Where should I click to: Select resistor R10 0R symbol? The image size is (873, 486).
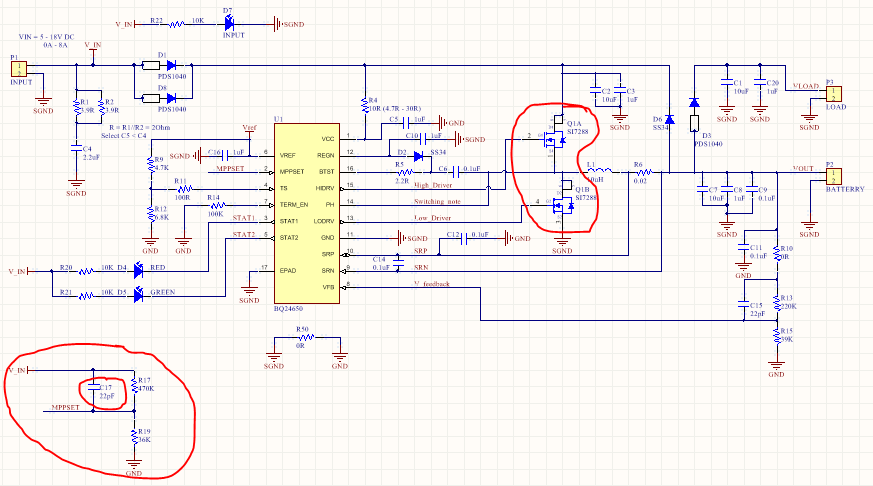(777, 253)
